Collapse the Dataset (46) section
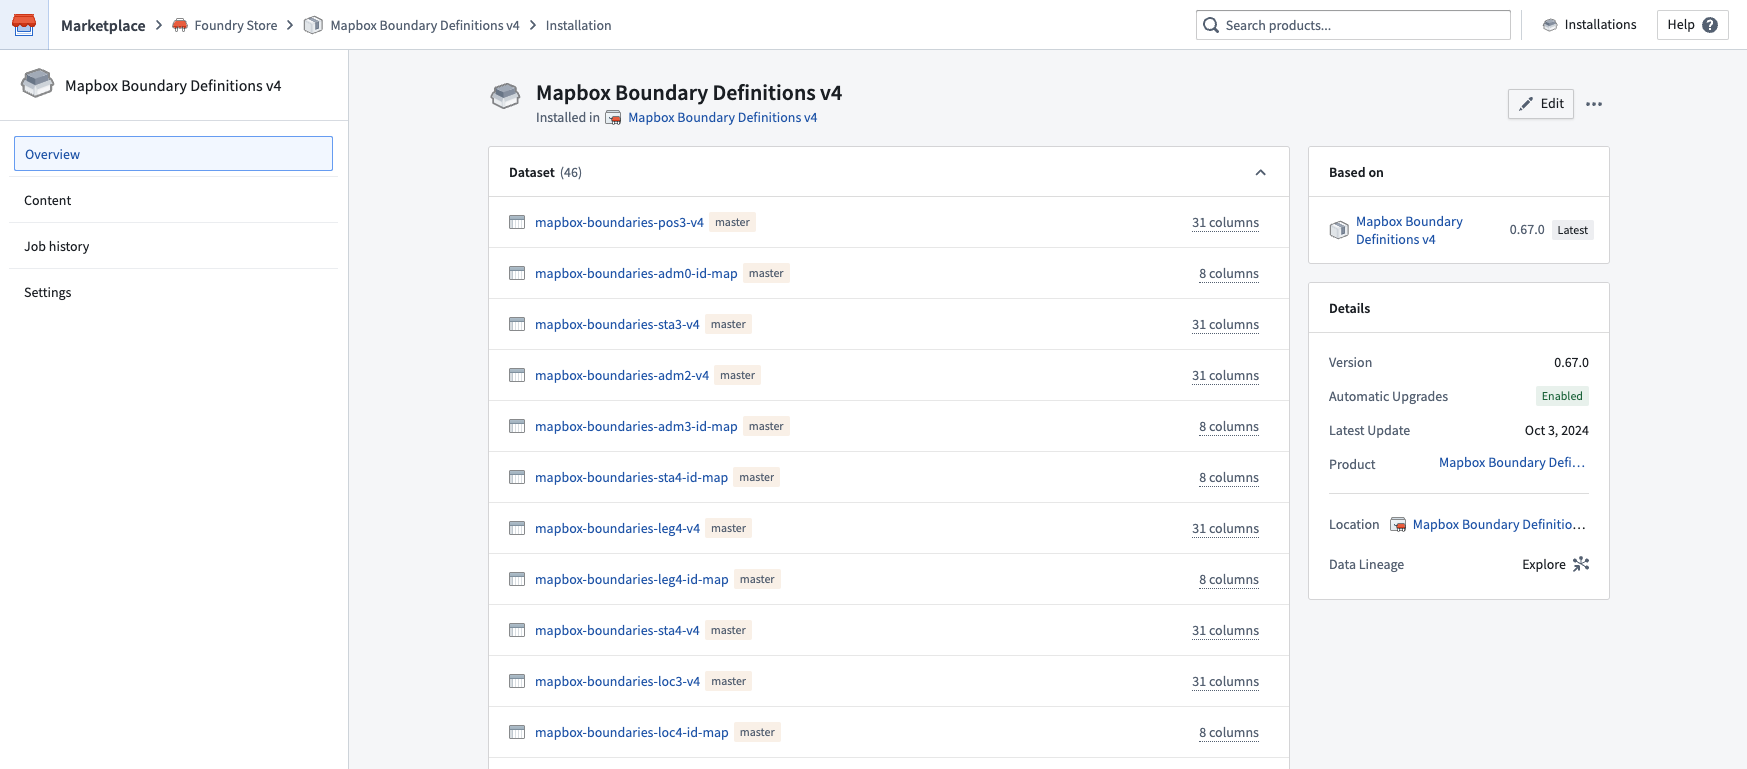1747x769 pixels. tap(1260, 173)
